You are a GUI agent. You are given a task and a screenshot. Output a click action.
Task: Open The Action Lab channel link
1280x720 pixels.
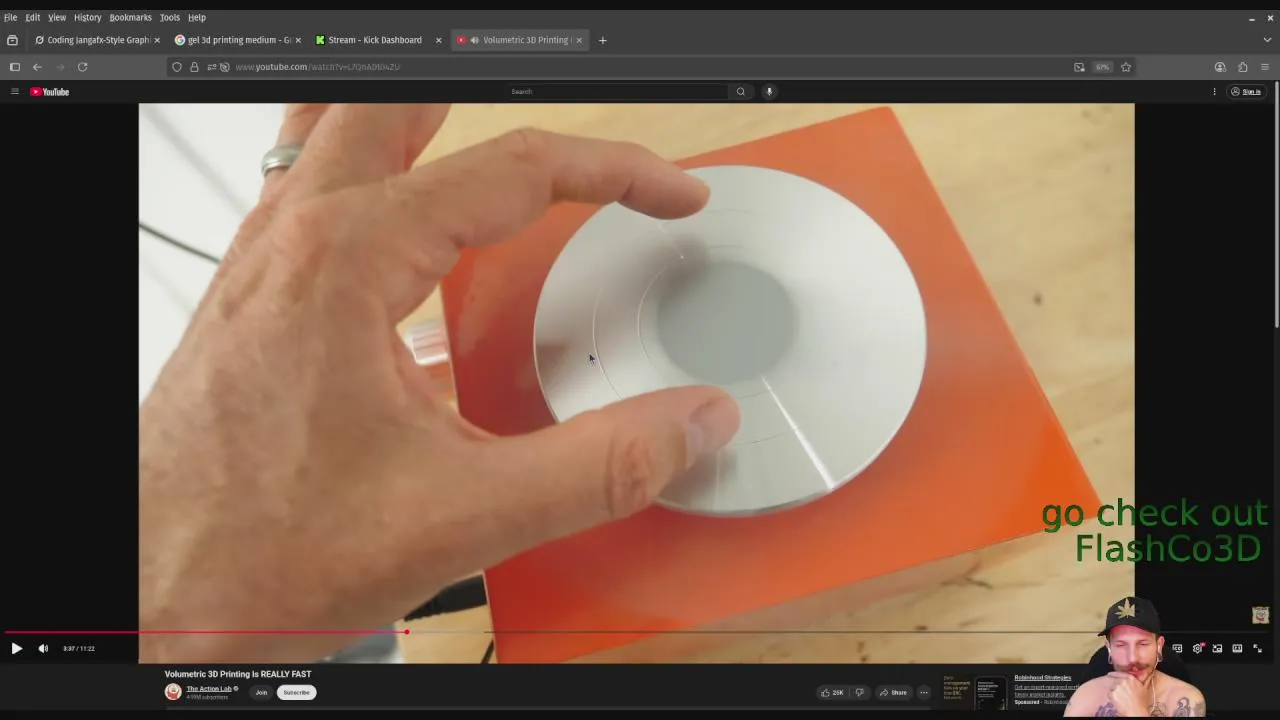point(209,688)
